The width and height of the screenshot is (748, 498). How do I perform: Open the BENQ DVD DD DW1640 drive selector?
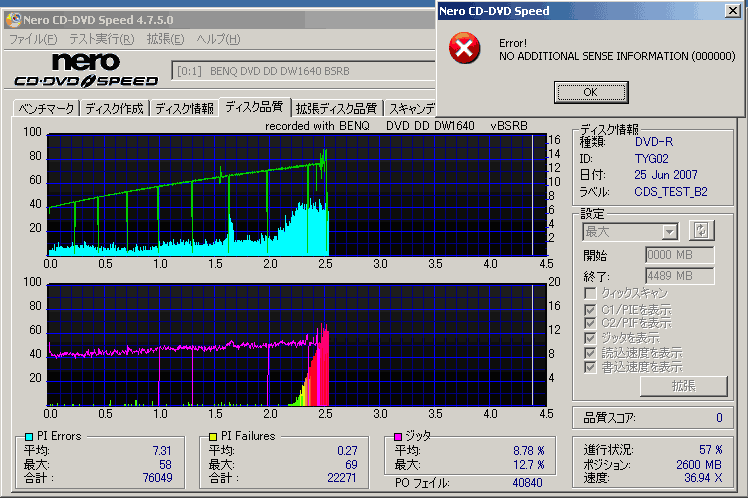303,71
